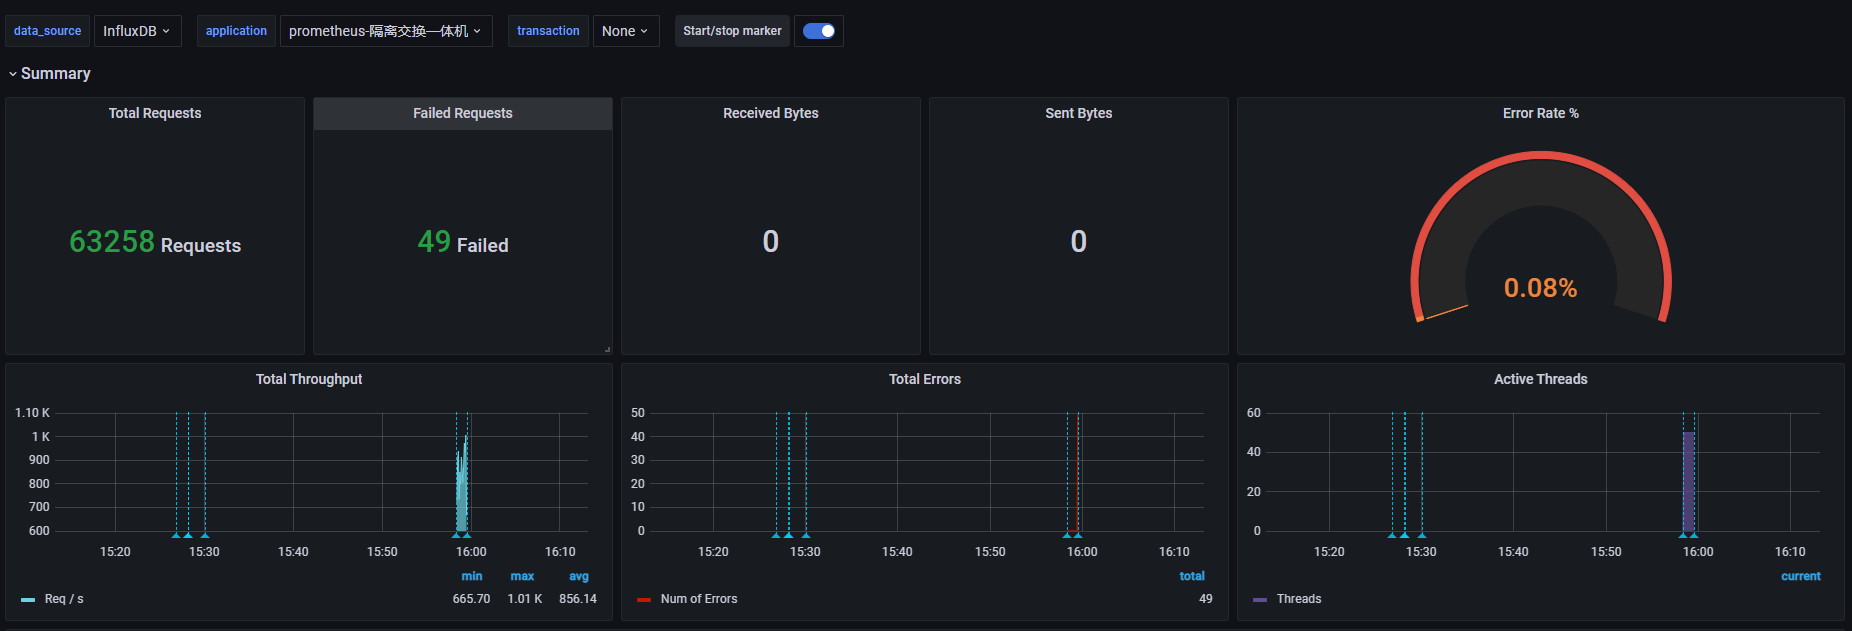1852x631 pixels.
Task: Toggle the Req / s legend series
Action: click(x=64, y=599)
